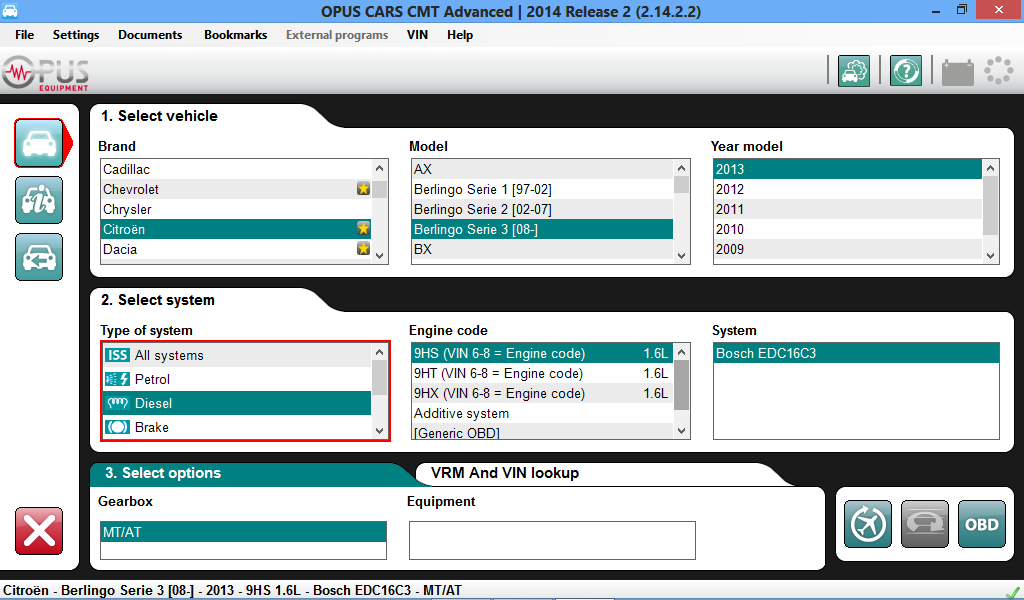The height and width of the screenshot is (600, 1024).
Task: Click the Engine code scrollbar thumb
Action: tap(681, 385)
